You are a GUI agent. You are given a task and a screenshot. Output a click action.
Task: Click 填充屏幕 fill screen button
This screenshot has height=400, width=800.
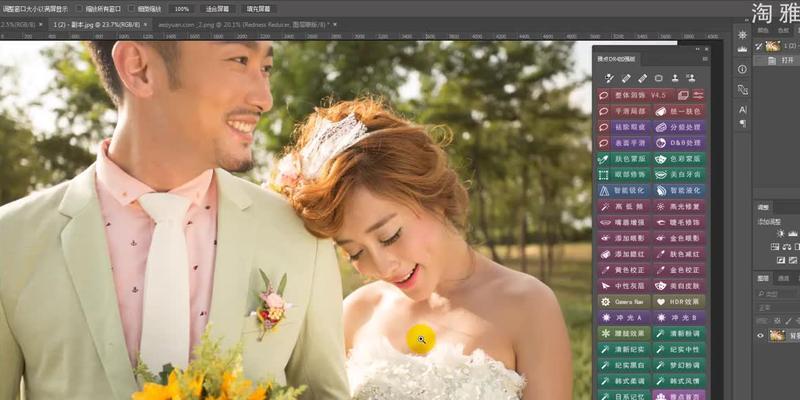point(259,9)
